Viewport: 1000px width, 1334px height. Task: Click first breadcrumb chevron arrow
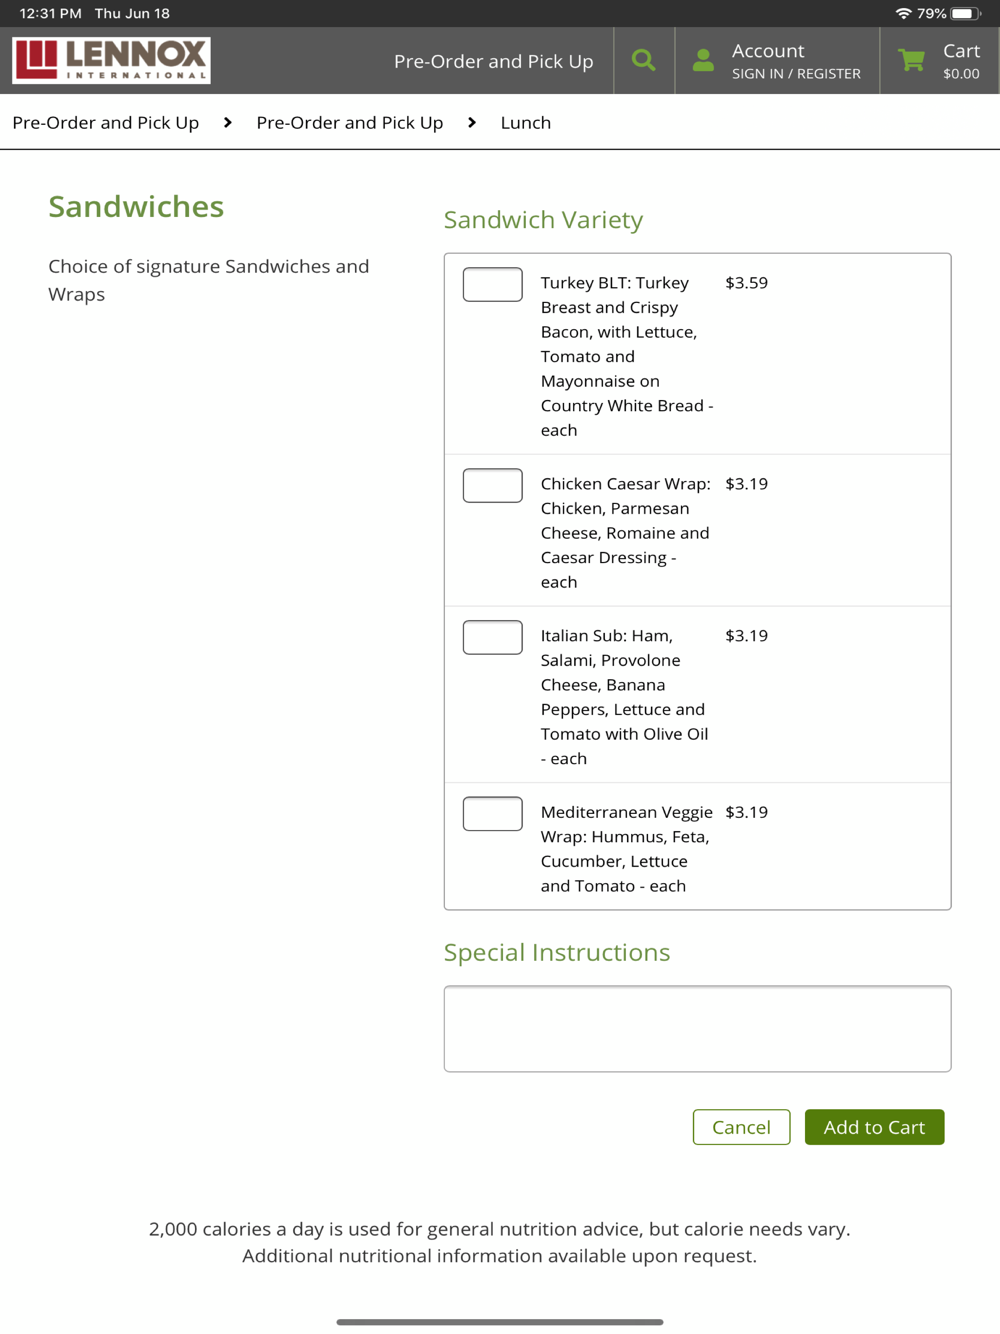228,122
